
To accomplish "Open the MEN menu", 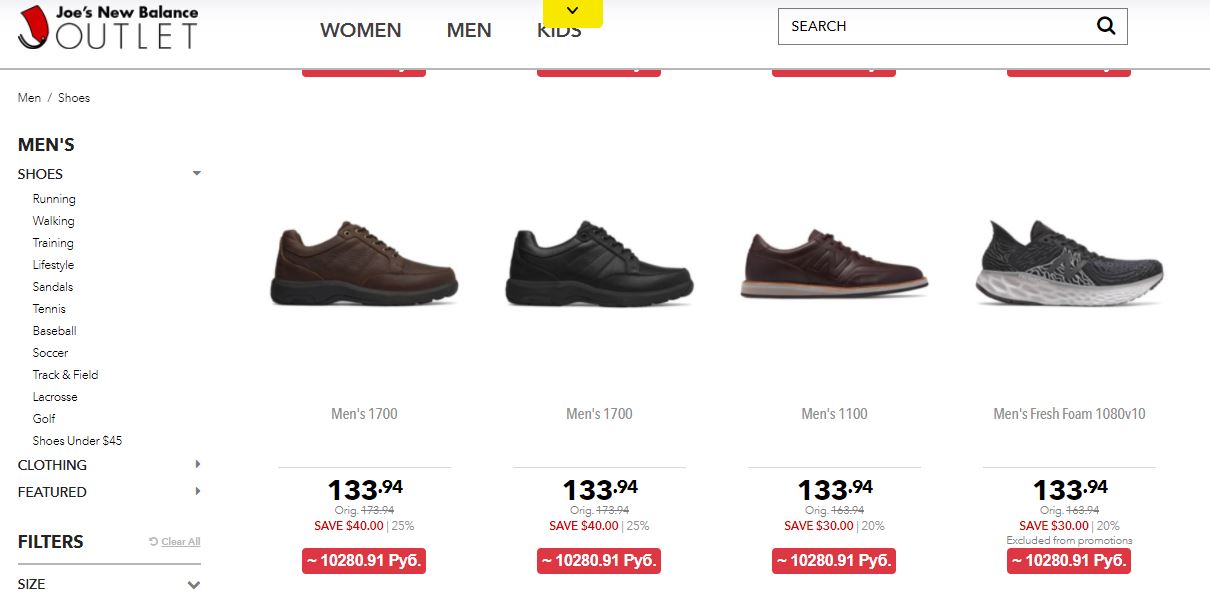I will pos(469,30).
